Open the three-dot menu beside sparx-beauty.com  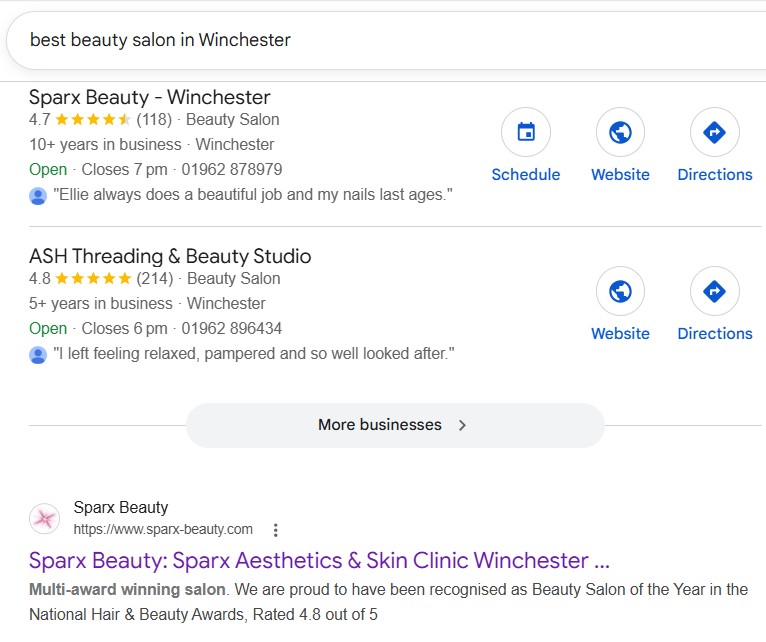(x=276, y=530)
